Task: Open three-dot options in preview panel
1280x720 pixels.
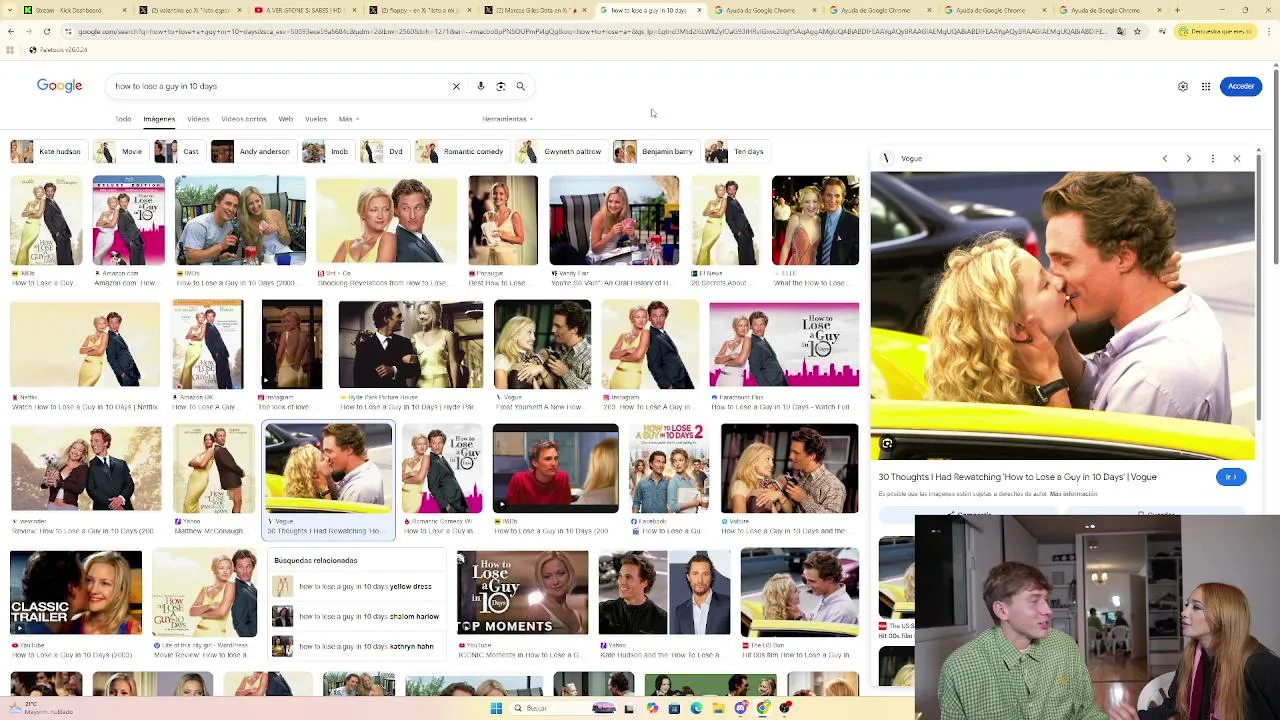Action: (x=1213, y=158)
